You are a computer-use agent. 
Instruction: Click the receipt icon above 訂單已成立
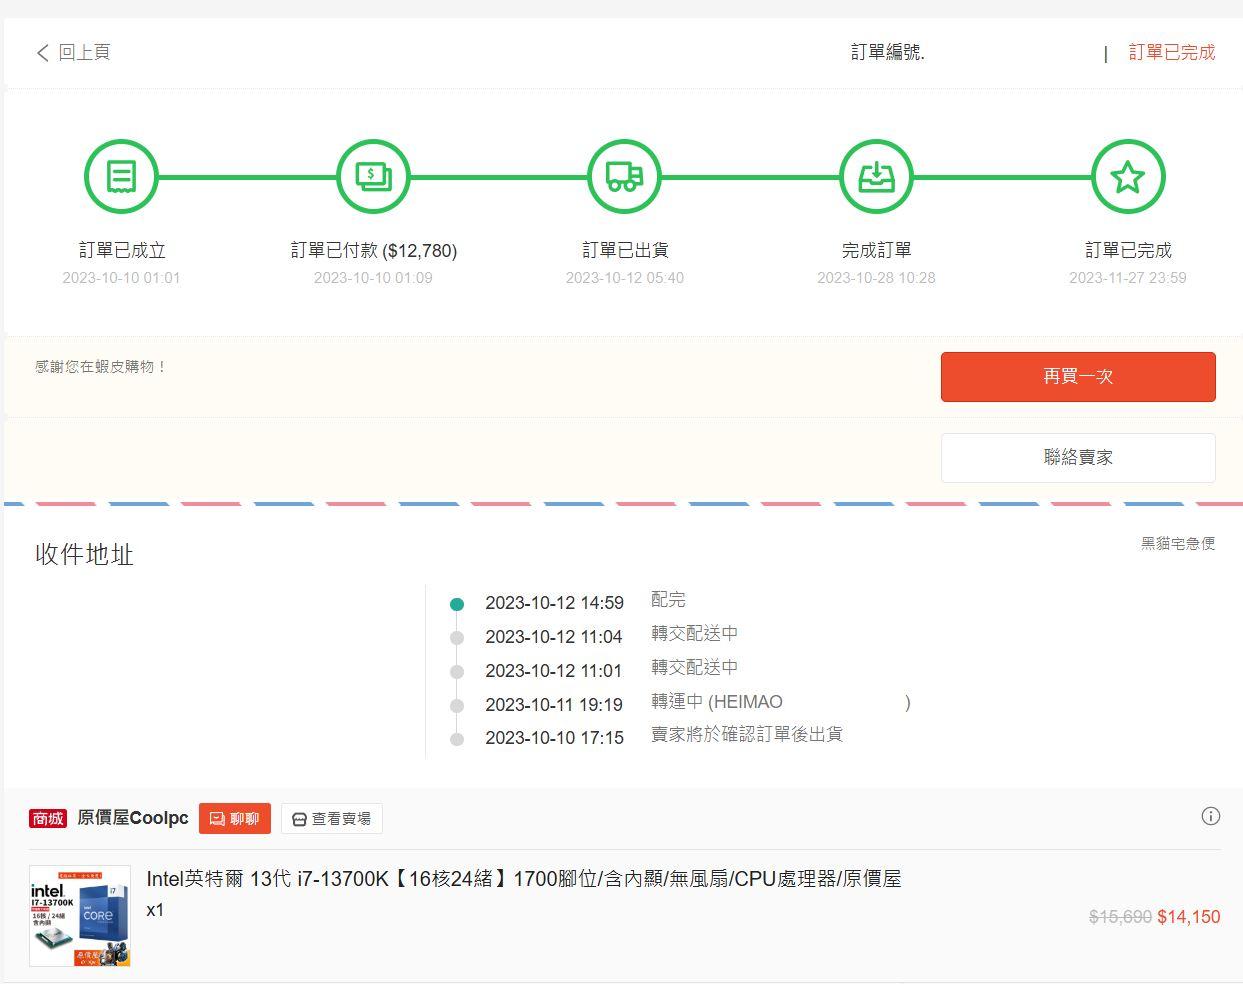point(121,176)
